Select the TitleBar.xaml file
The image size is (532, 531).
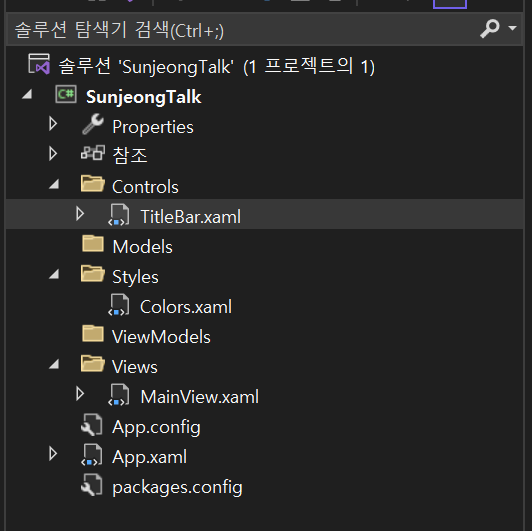click(190, 217)
